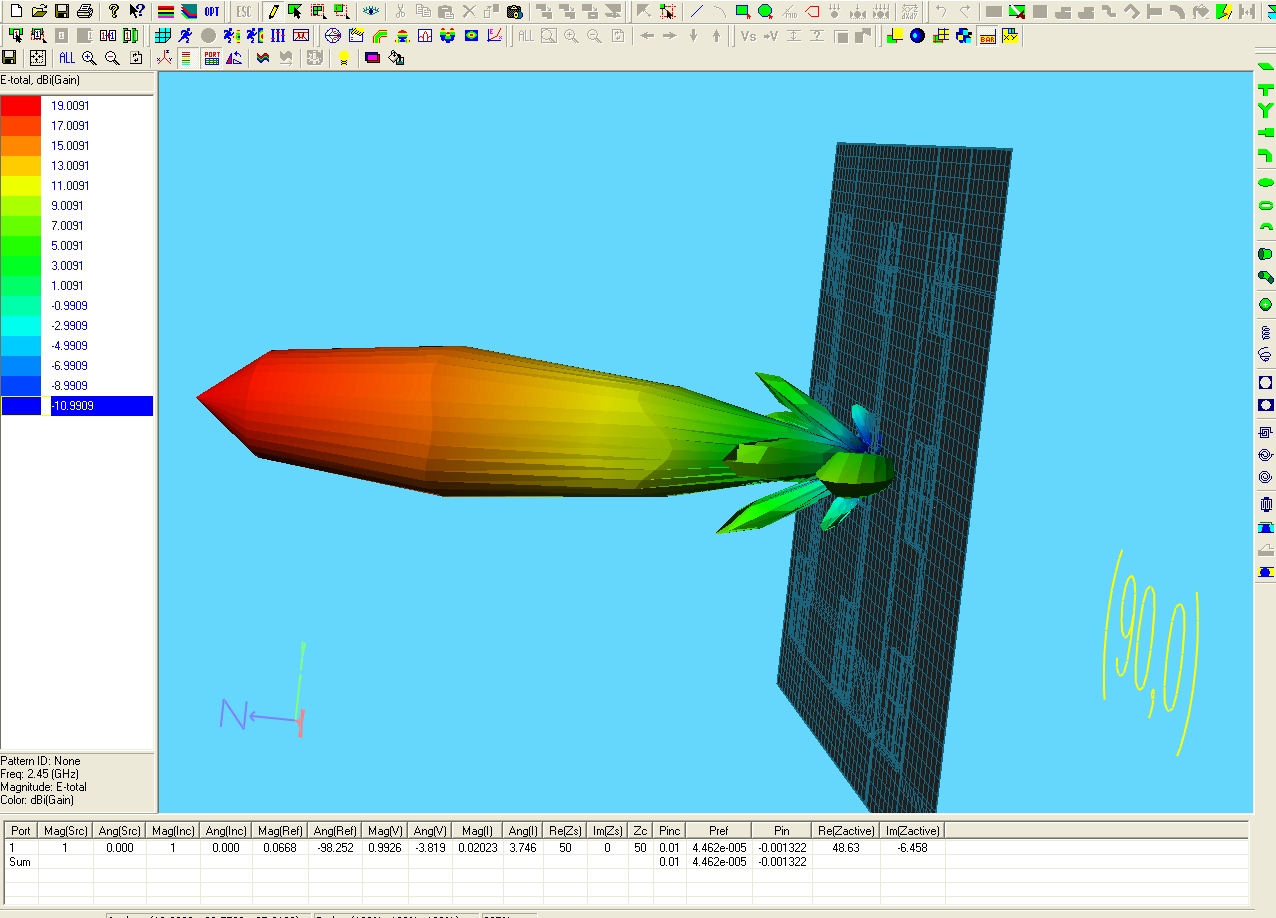The width and height of the screenshot is (1276, 918).
Task: Click the Re(Zactive) column header
Action: tap(845, 830)
